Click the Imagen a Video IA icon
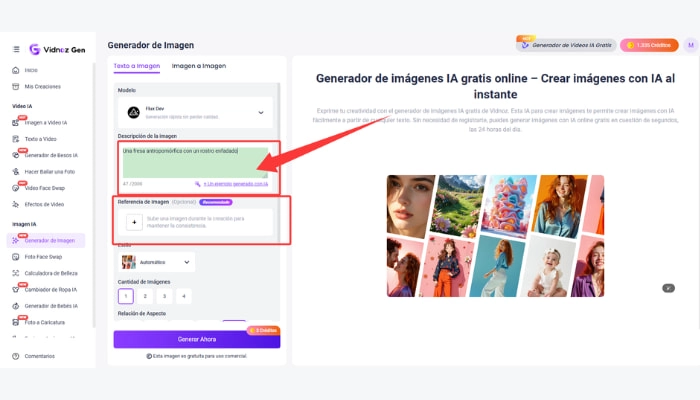The height and width of the screenshot is (400, 700). [16, 123]
